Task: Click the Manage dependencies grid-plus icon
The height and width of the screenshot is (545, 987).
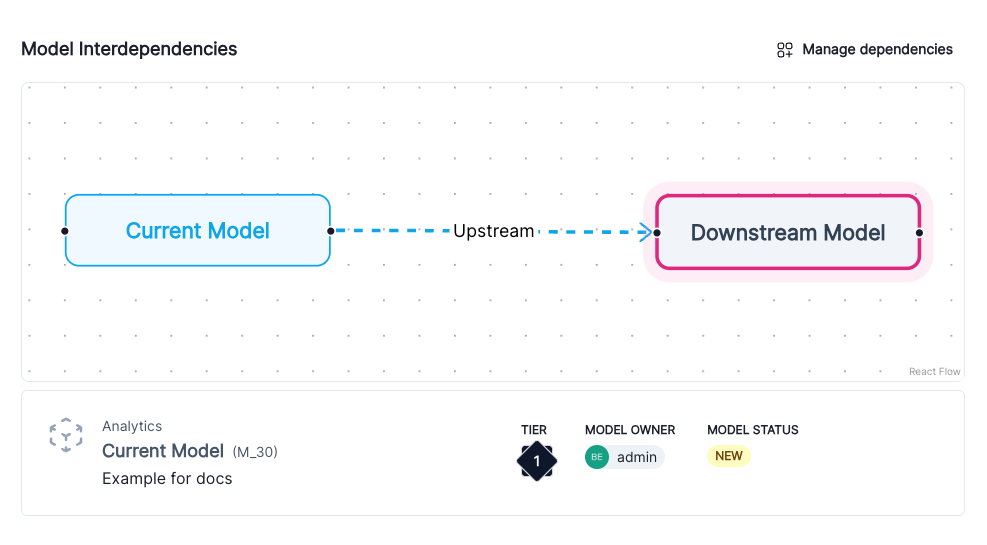Action: click(785, 50)
